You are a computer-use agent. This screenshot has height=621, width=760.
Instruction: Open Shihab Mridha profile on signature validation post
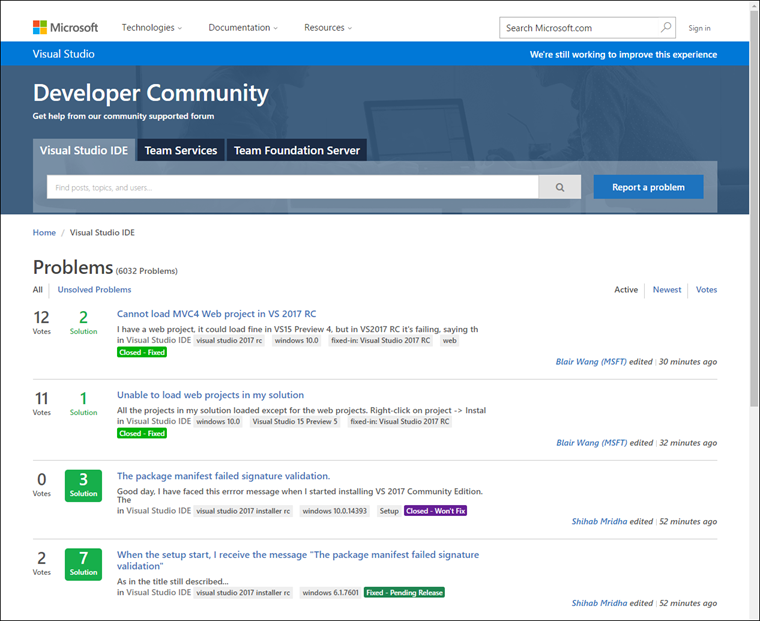tap(600, 521)
